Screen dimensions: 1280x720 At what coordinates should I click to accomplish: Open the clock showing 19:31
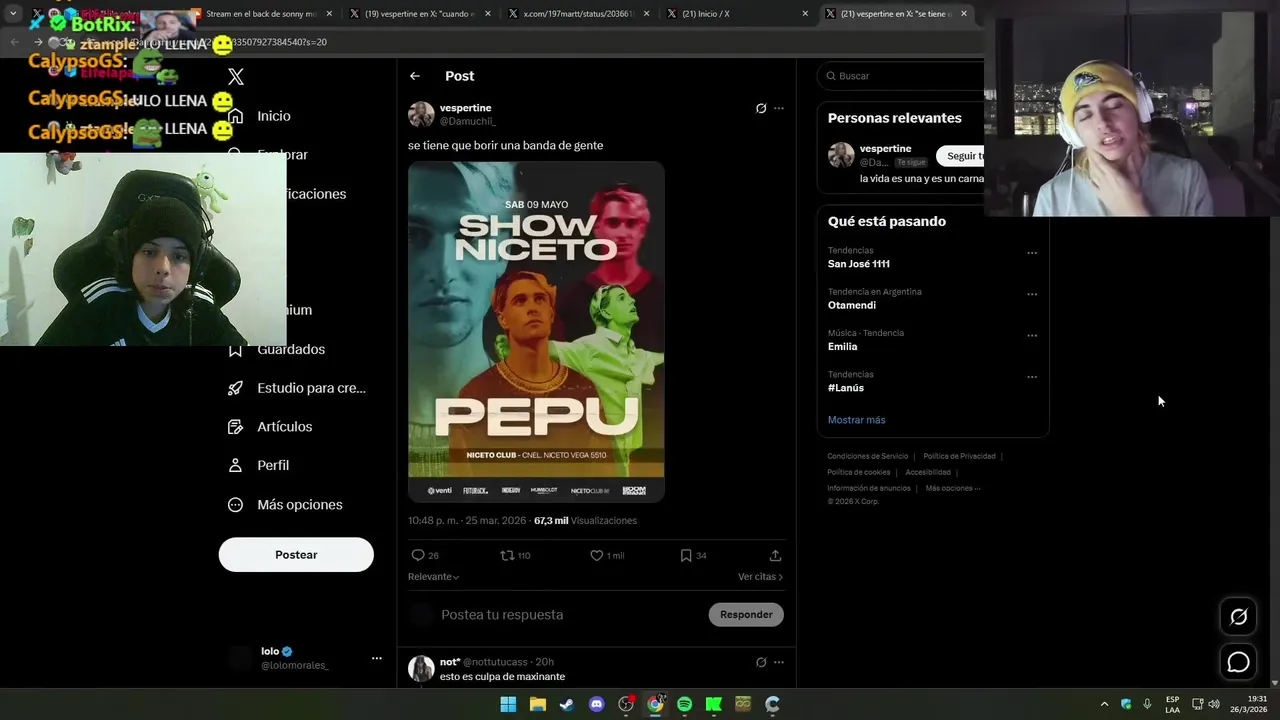coord(1248,704)
